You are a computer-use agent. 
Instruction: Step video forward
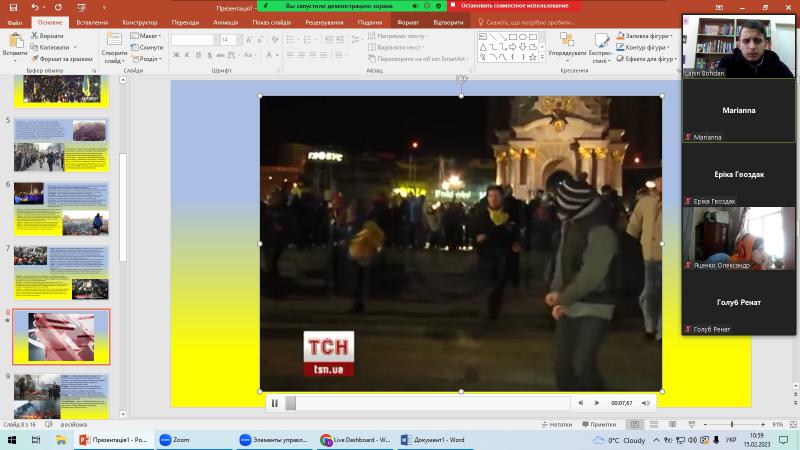pyautogui.click(x=596, y=403)
